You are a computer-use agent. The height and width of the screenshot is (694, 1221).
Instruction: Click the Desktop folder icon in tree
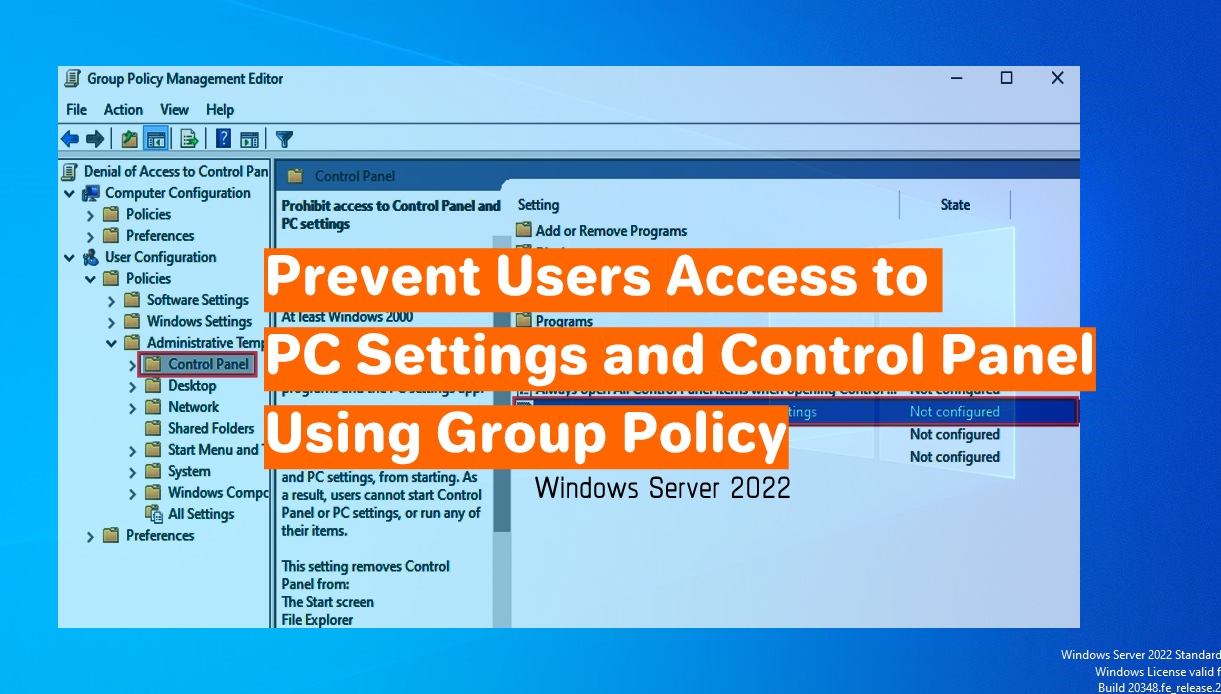click(153, 385)
